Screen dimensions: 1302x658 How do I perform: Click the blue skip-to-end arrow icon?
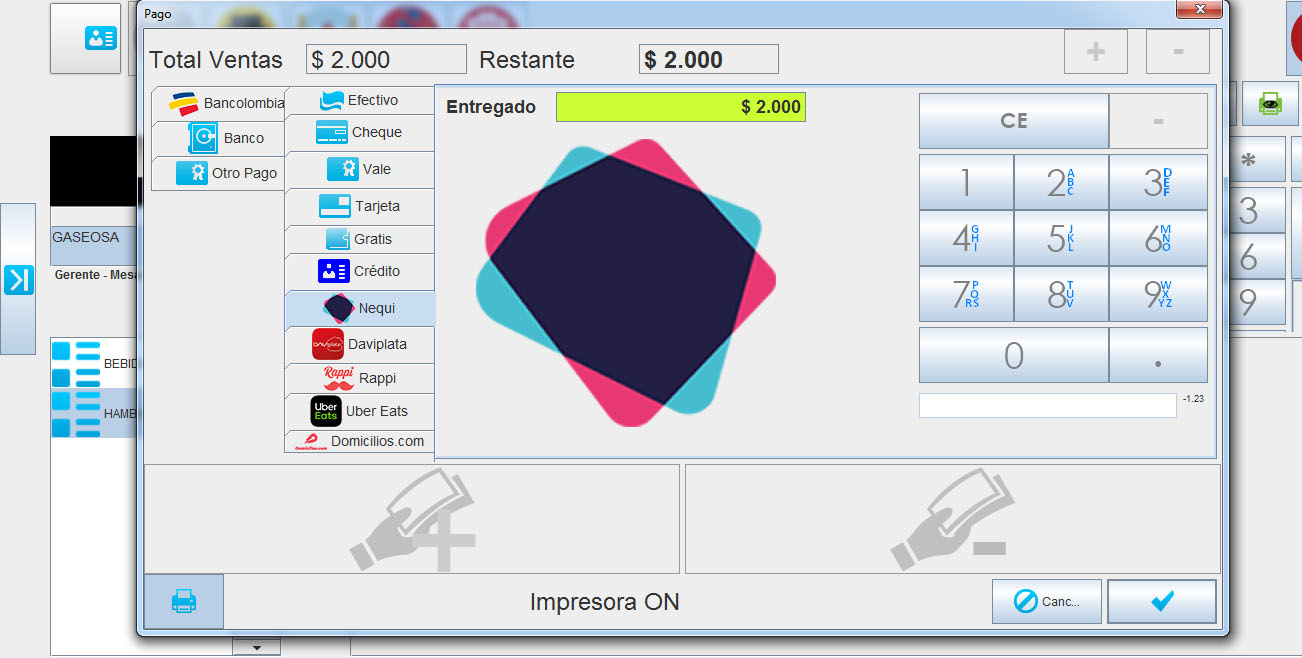[18, 279]
